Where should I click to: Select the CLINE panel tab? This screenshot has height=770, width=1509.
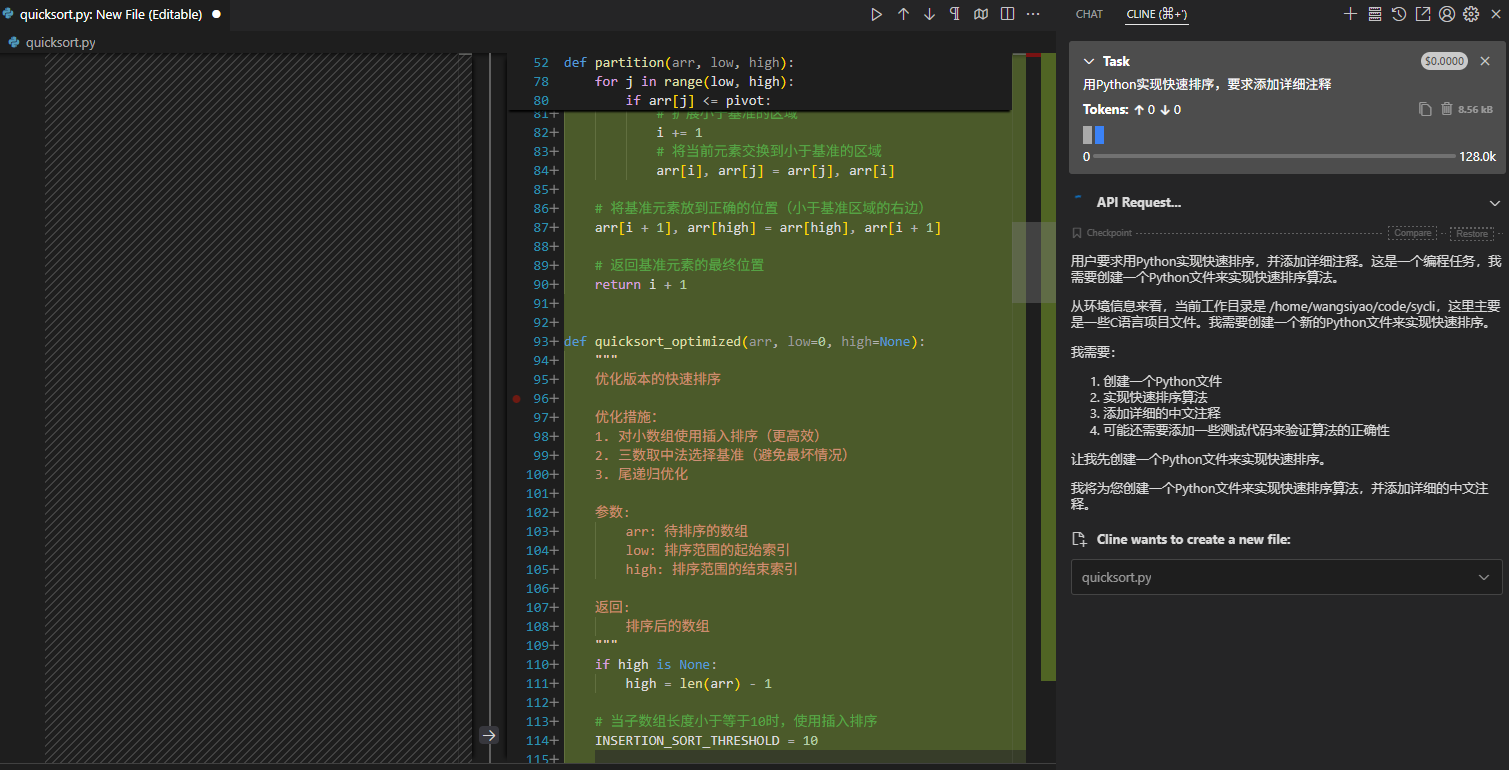click(1157, 14)
